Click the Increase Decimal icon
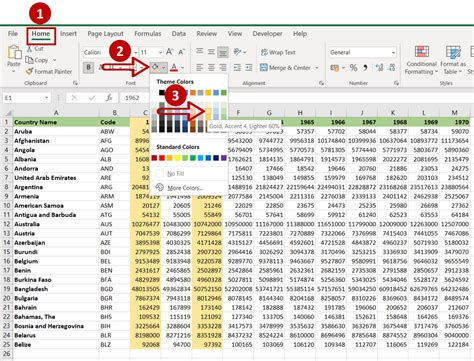The image size is (474, 361). coord(379,68)
